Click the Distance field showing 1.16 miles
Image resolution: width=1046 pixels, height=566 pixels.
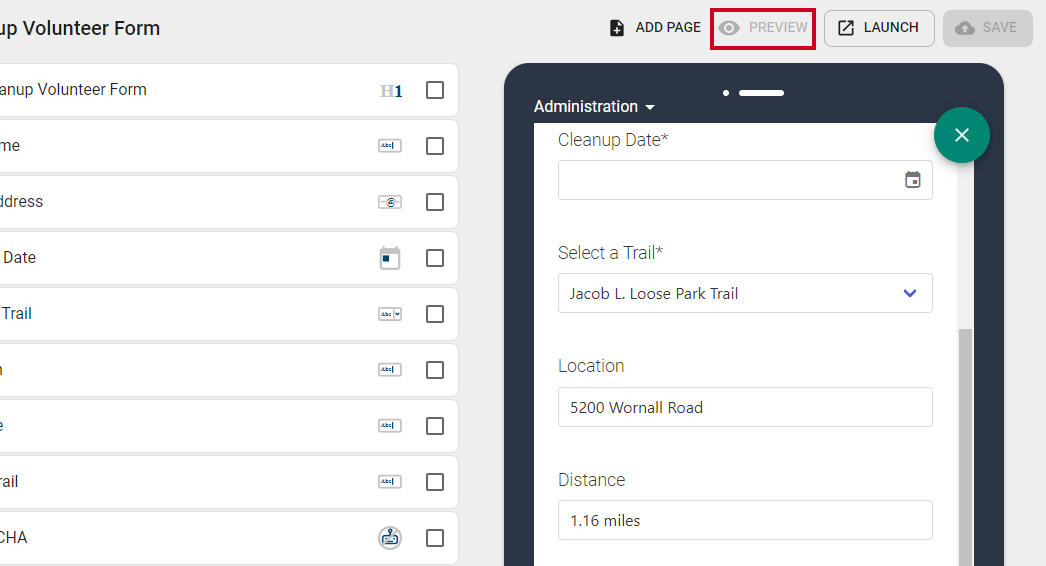pos(745,520)
